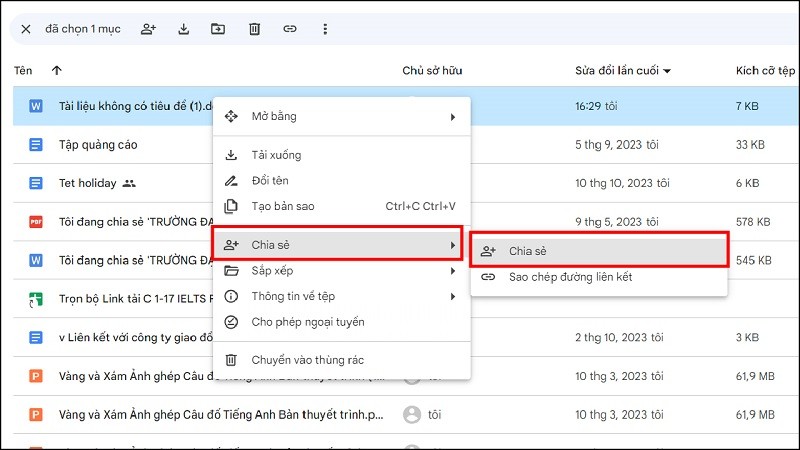Choose 'Chuyển vào thùng rác' menu entry
800x450 pixels.
click(x=341, y=360)
